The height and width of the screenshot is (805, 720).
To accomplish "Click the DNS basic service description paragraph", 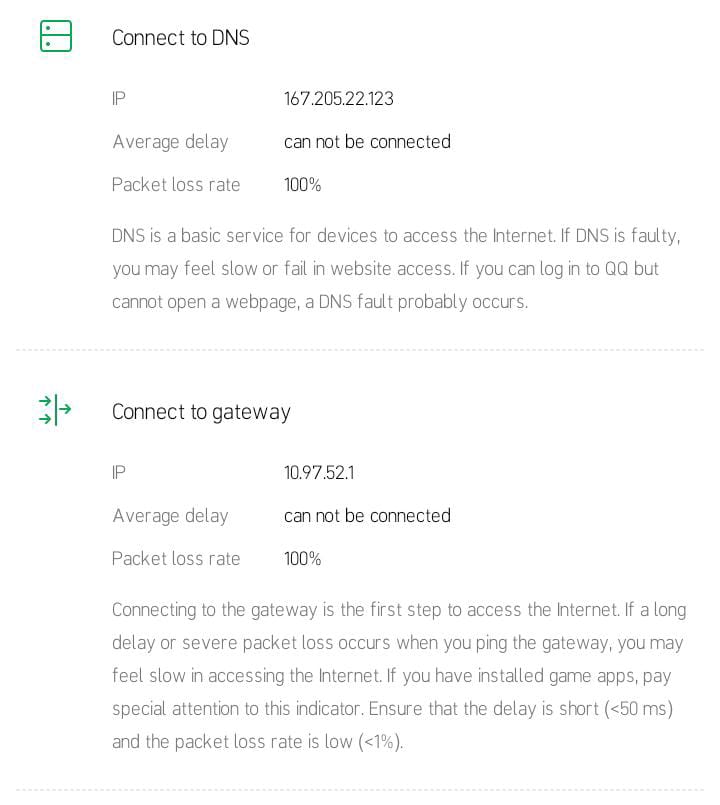I will [396, 269].
